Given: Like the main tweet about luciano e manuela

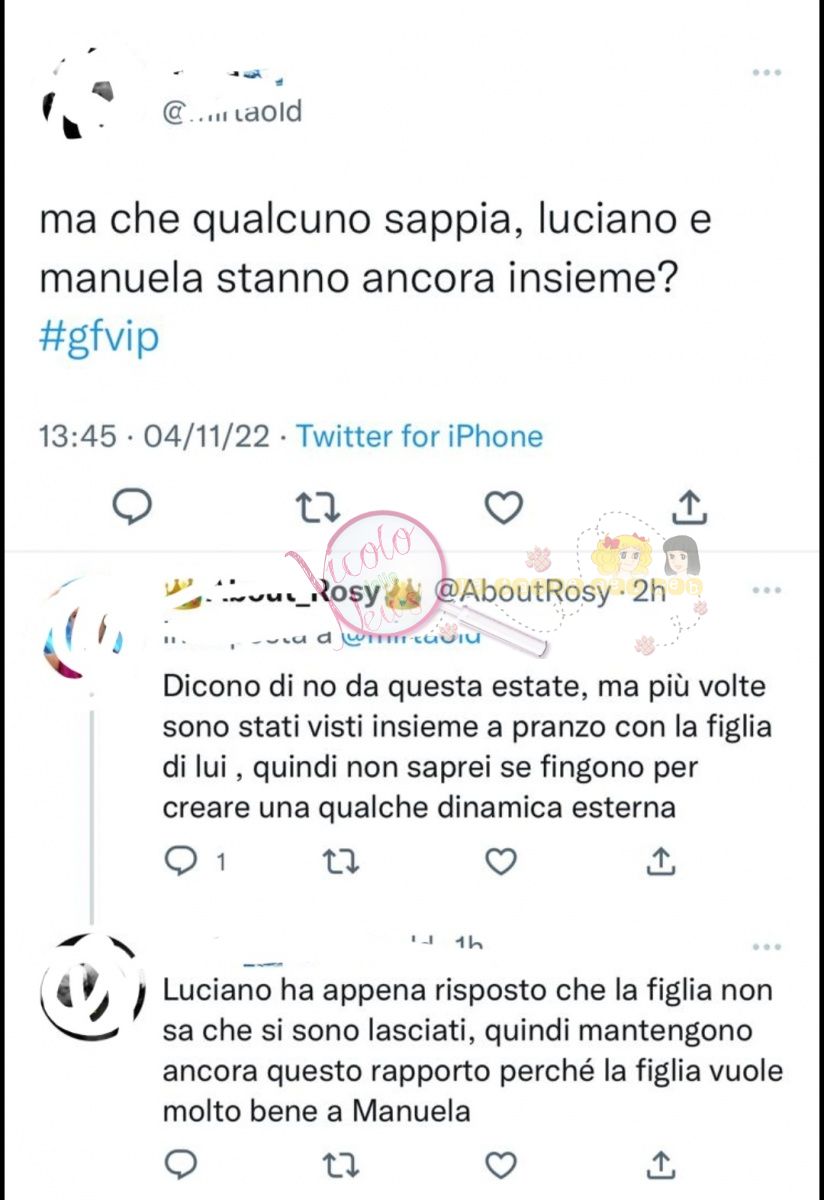Looking at the screenshot, I should tap(503, 510).
